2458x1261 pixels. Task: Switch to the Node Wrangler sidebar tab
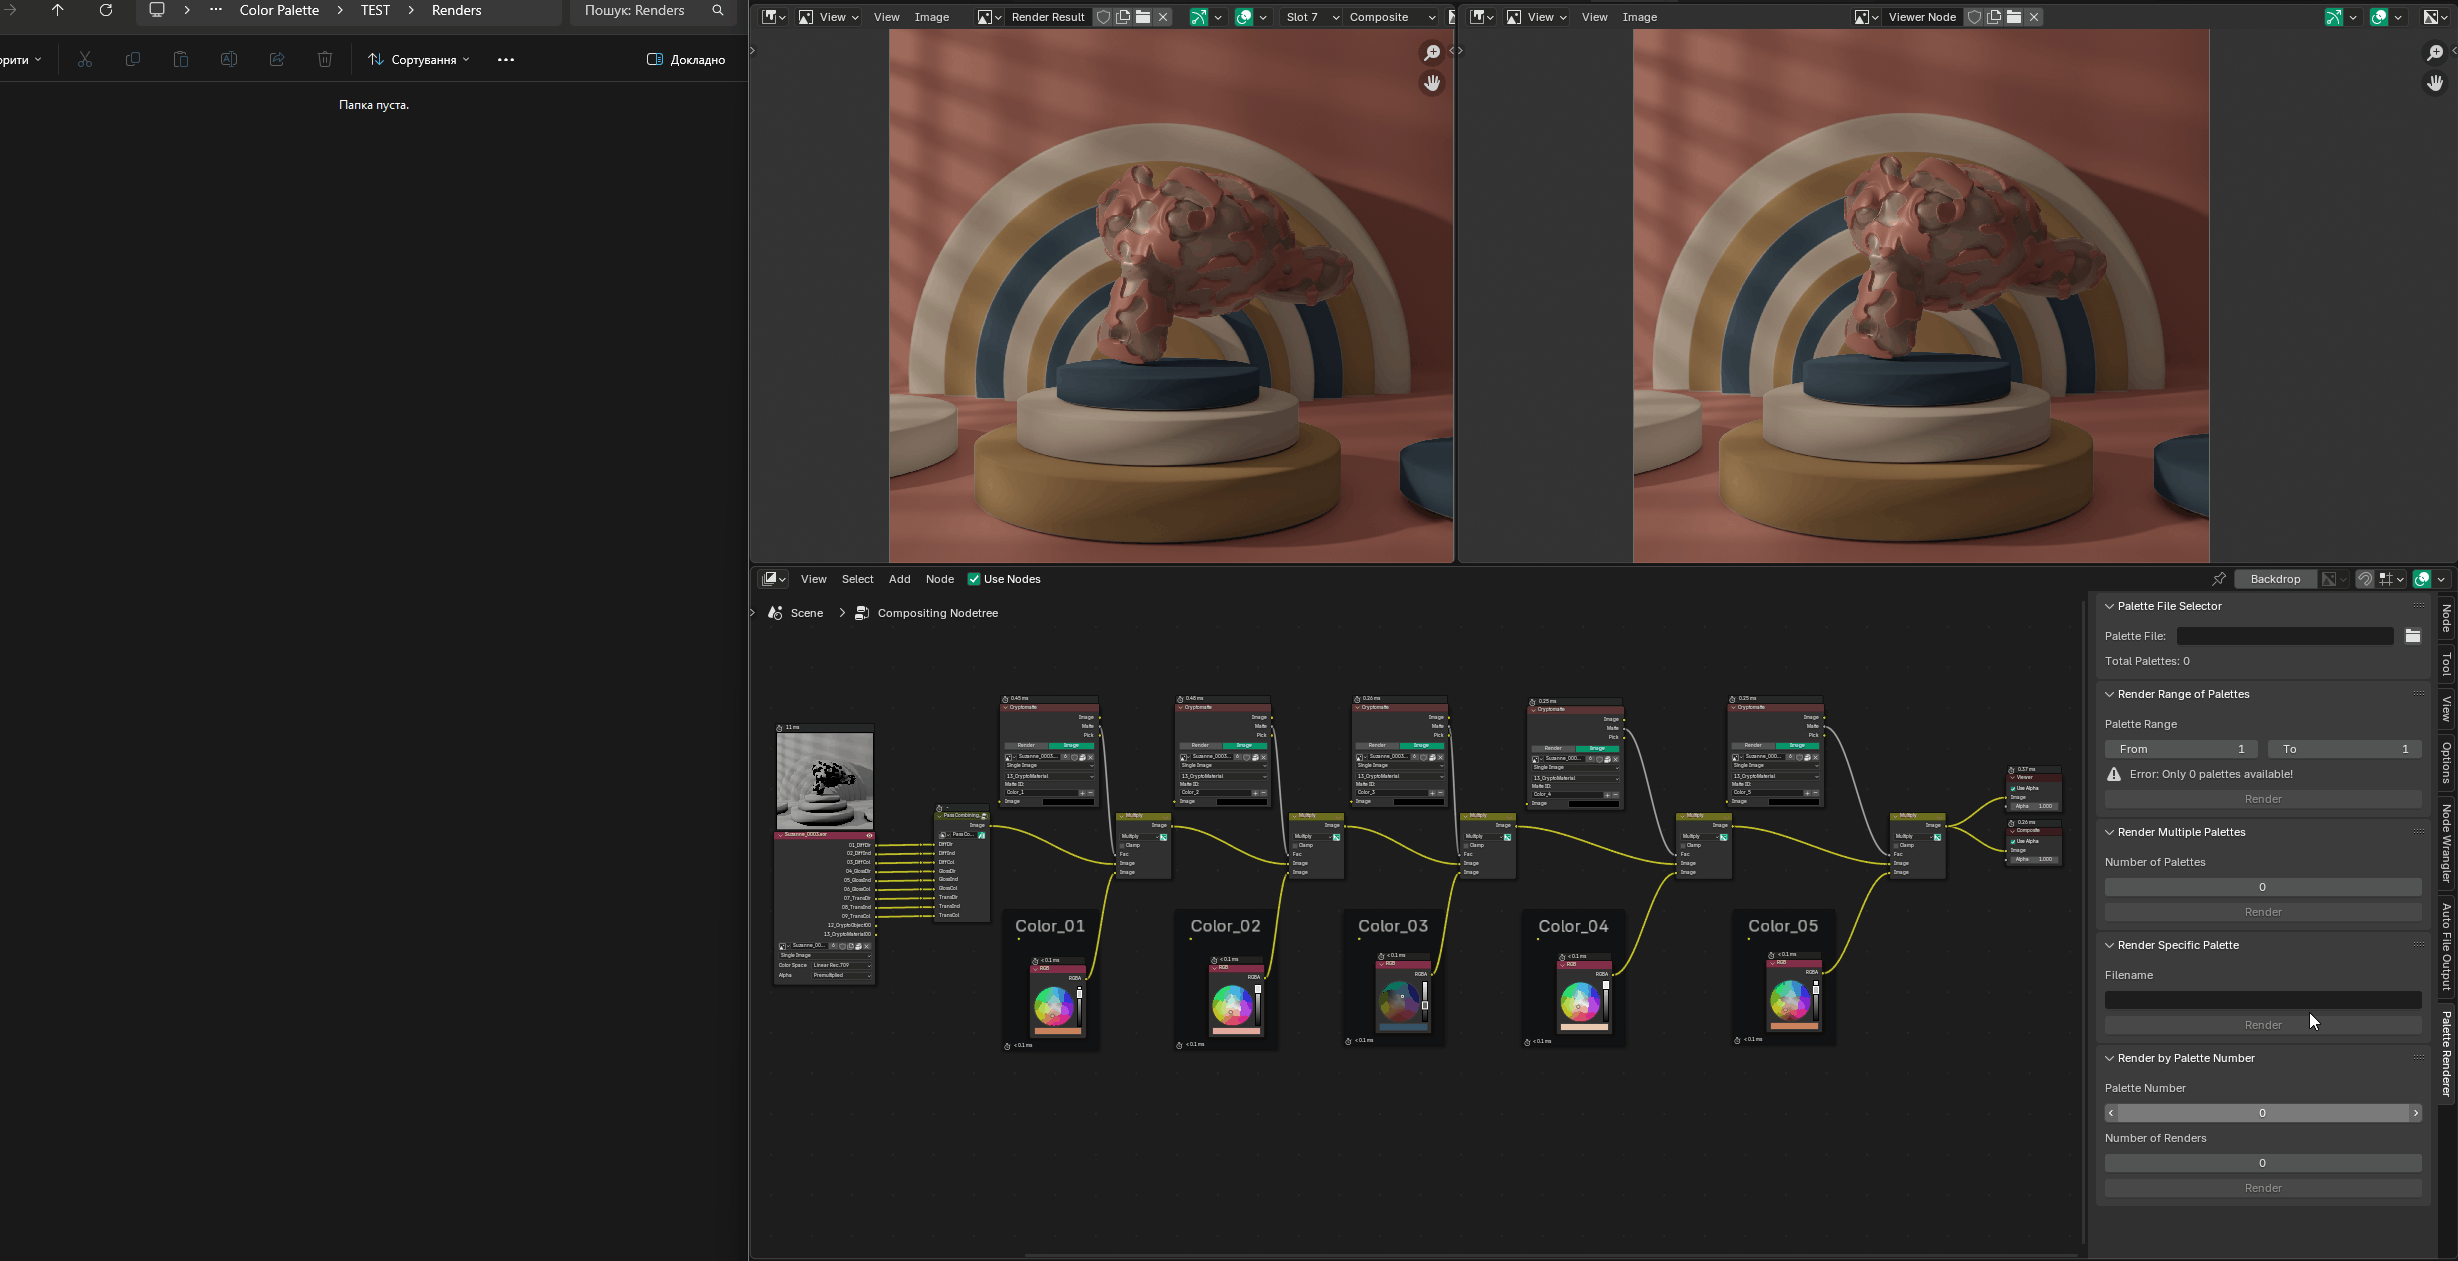click(x=2446, y=844)
